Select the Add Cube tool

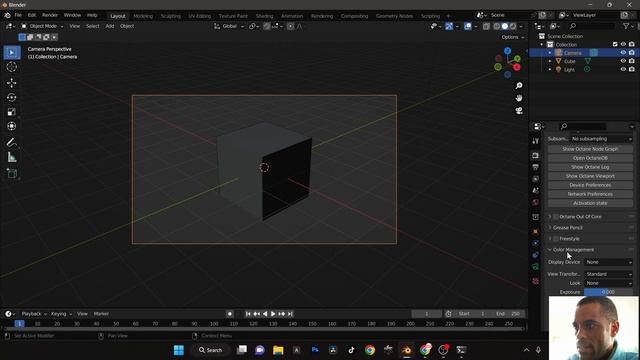click(12, 173)
